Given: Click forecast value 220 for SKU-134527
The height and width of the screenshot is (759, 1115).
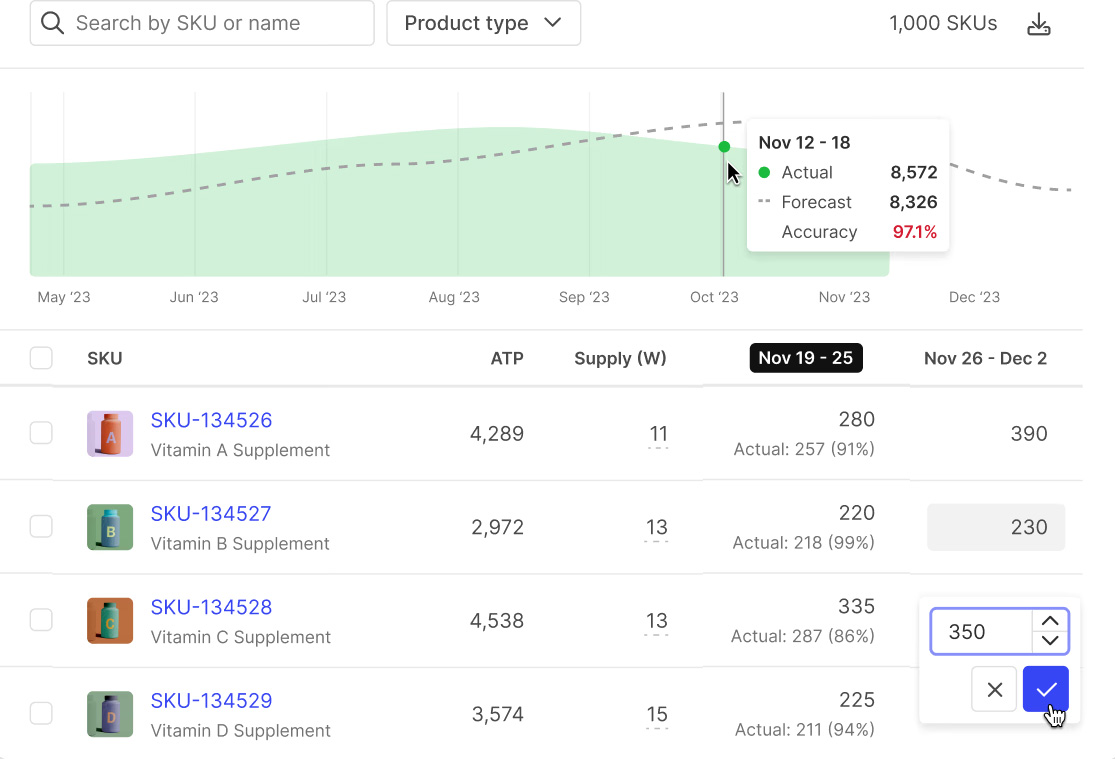Looking at the screenshot, I should 856,513.
